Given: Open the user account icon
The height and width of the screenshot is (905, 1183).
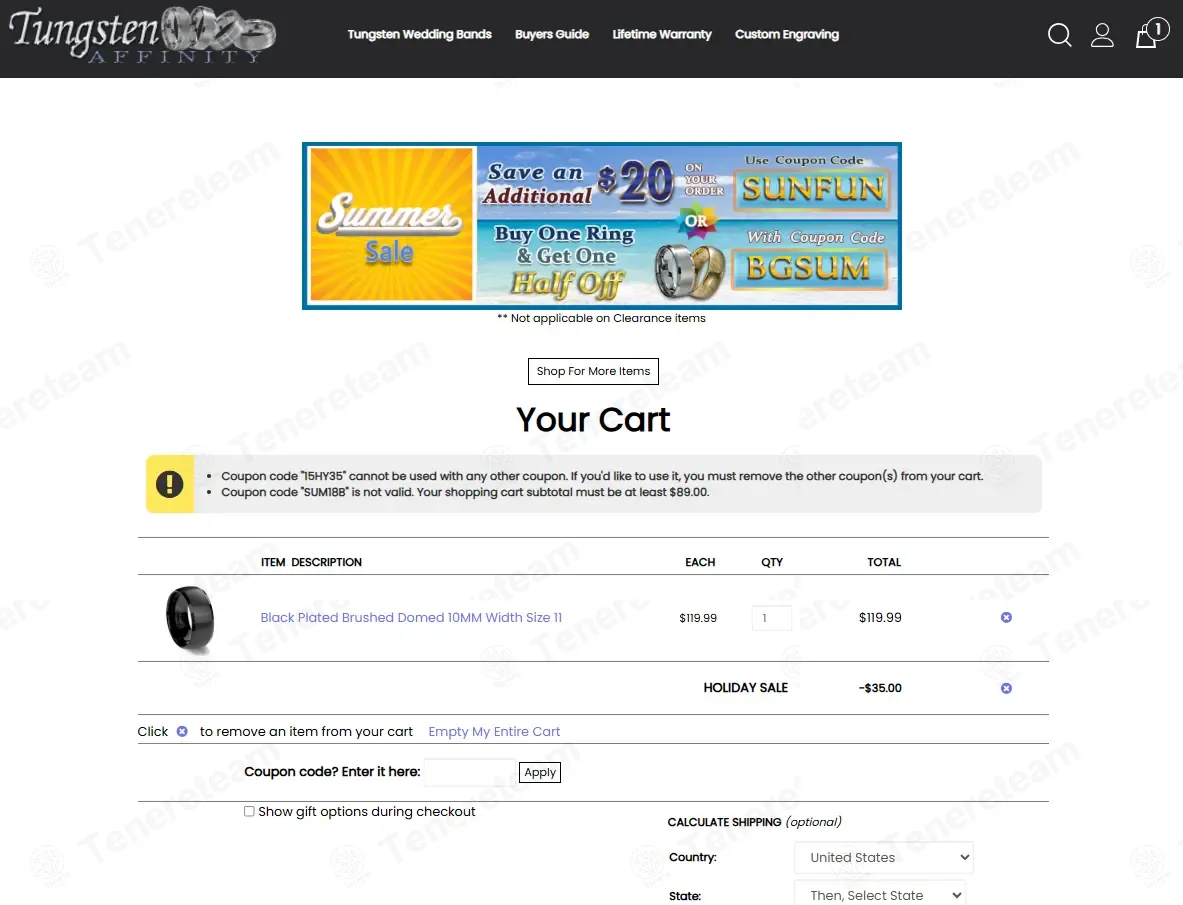Looking at the screenshot, I should 1102,36.
